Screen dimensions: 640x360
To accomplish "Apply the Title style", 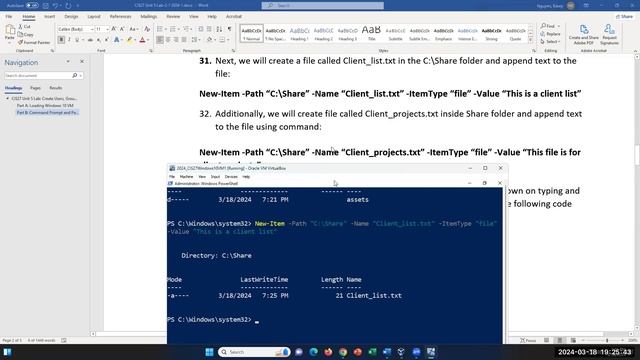I will tap(371, 33).
